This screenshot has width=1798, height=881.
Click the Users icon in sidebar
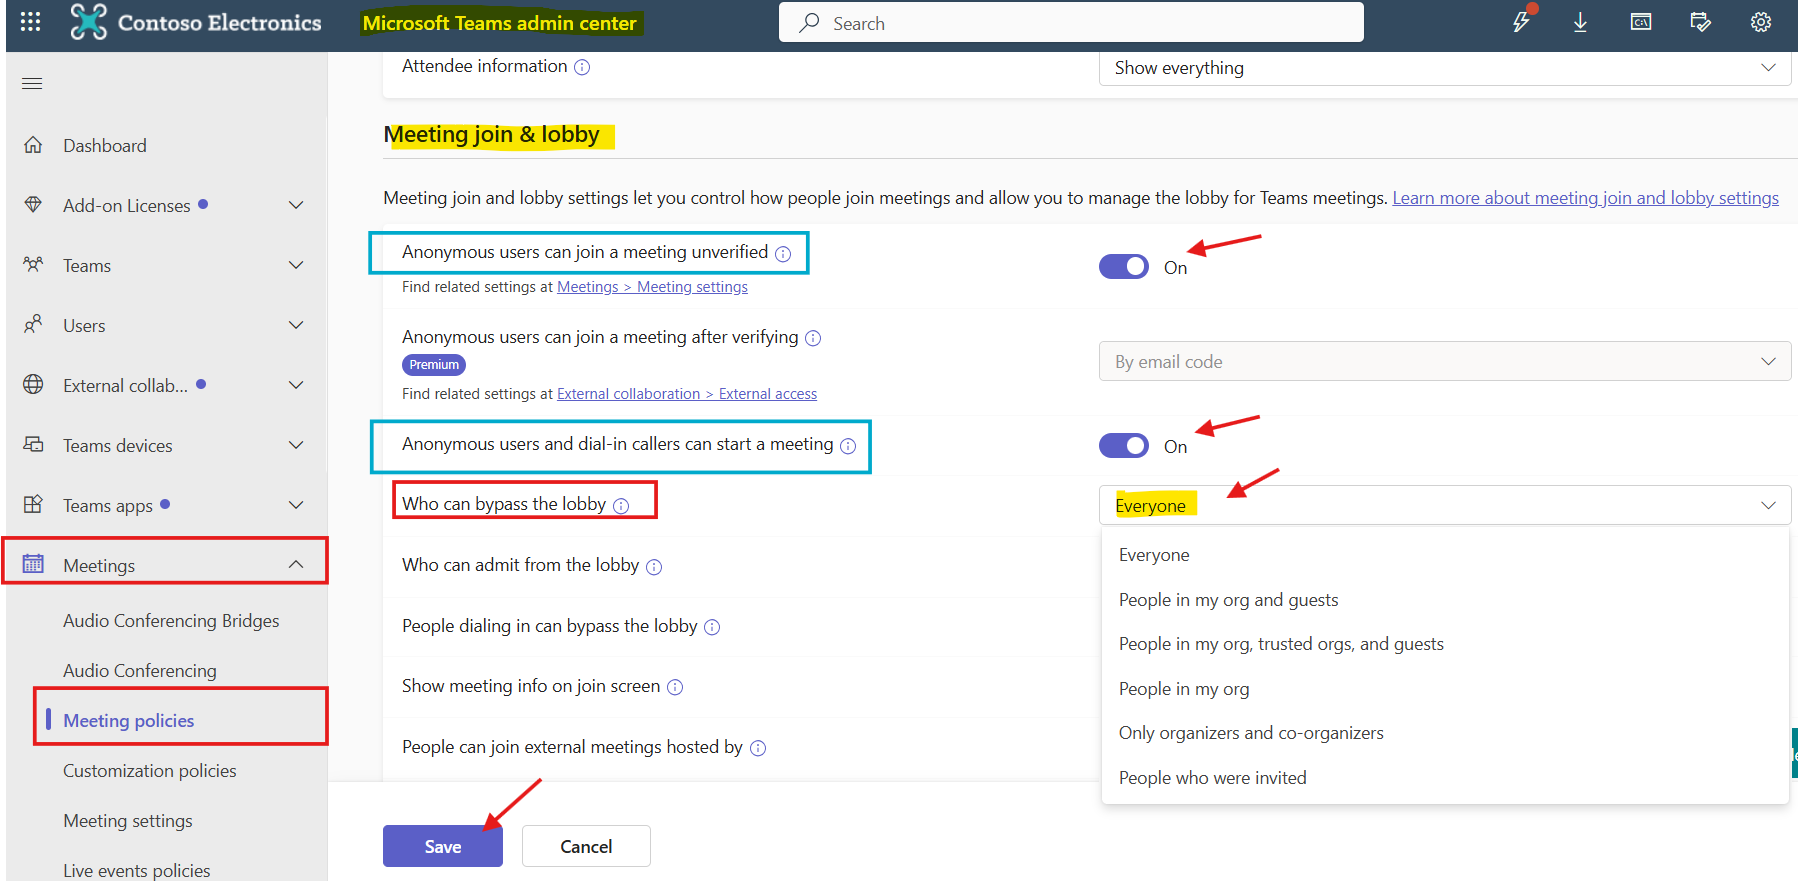click(33, 325)
